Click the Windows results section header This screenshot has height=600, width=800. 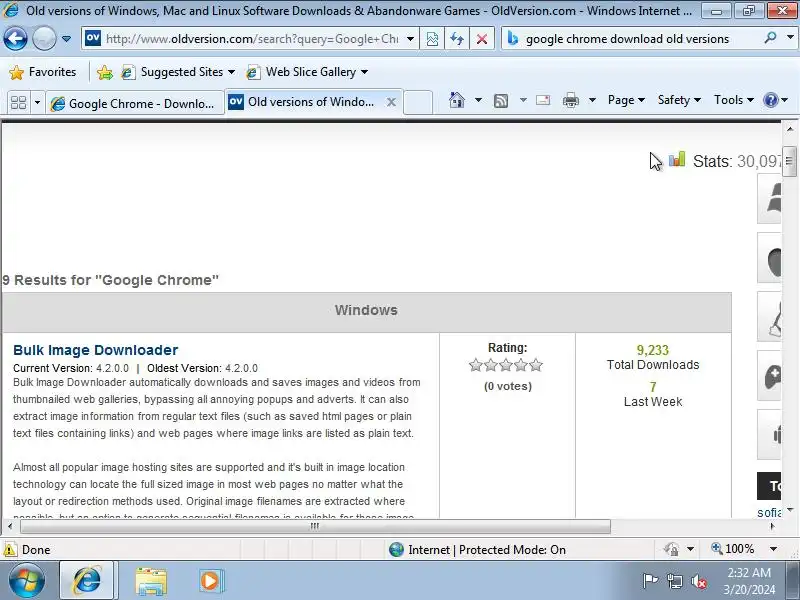click(x=366, y=310)
